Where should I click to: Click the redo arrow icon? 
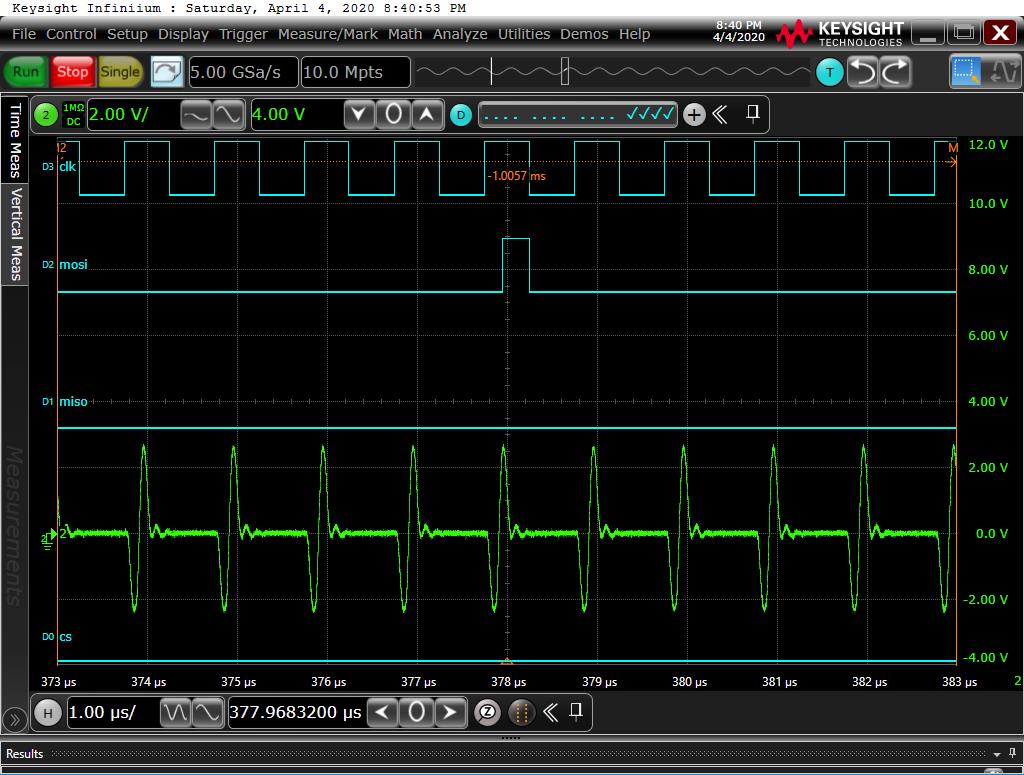pyautogui.click(x=895, y=72)
